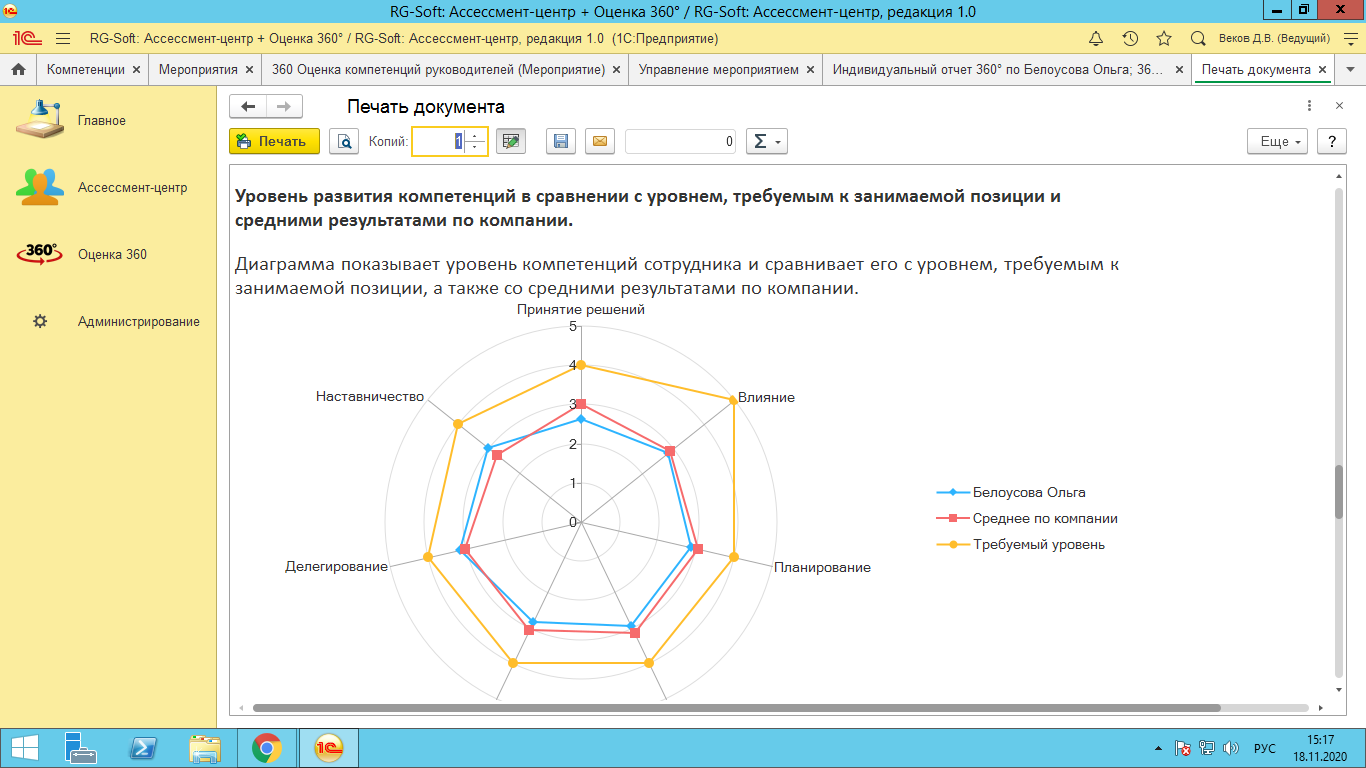Open help with the question mark button
Viewport: 1366px width, 768px height.
click(x=1331, y=141)
